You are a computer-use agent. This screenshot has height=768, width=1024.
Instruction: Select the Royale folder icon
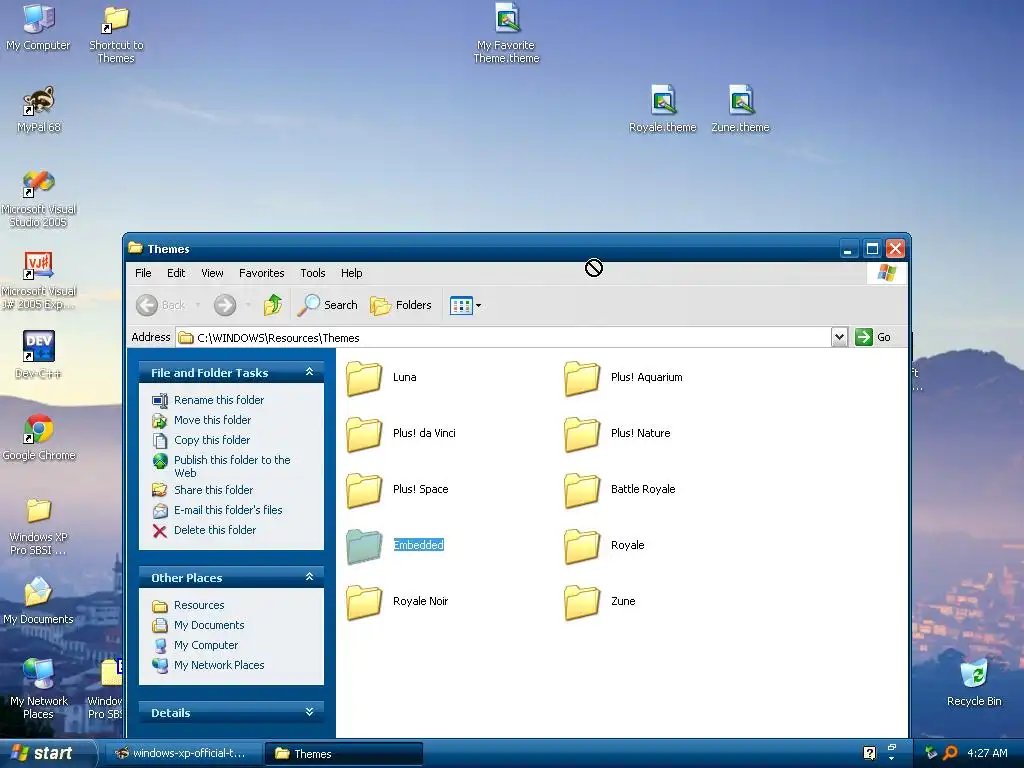pos(582,546)
